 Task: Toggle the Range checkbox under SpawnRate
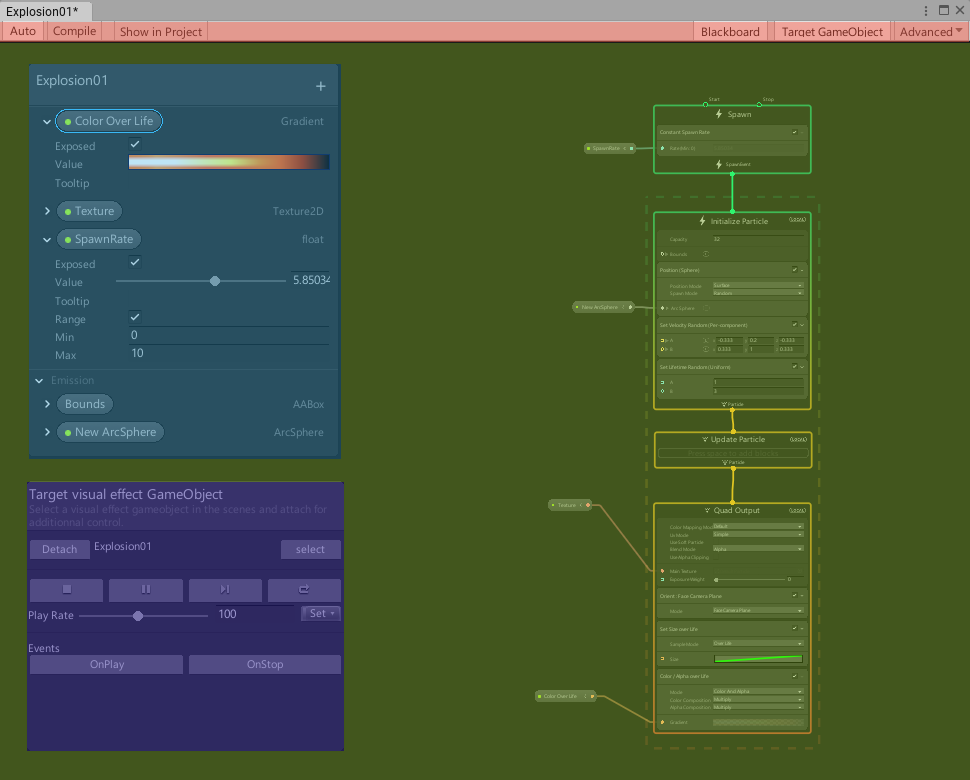(134, 319)
